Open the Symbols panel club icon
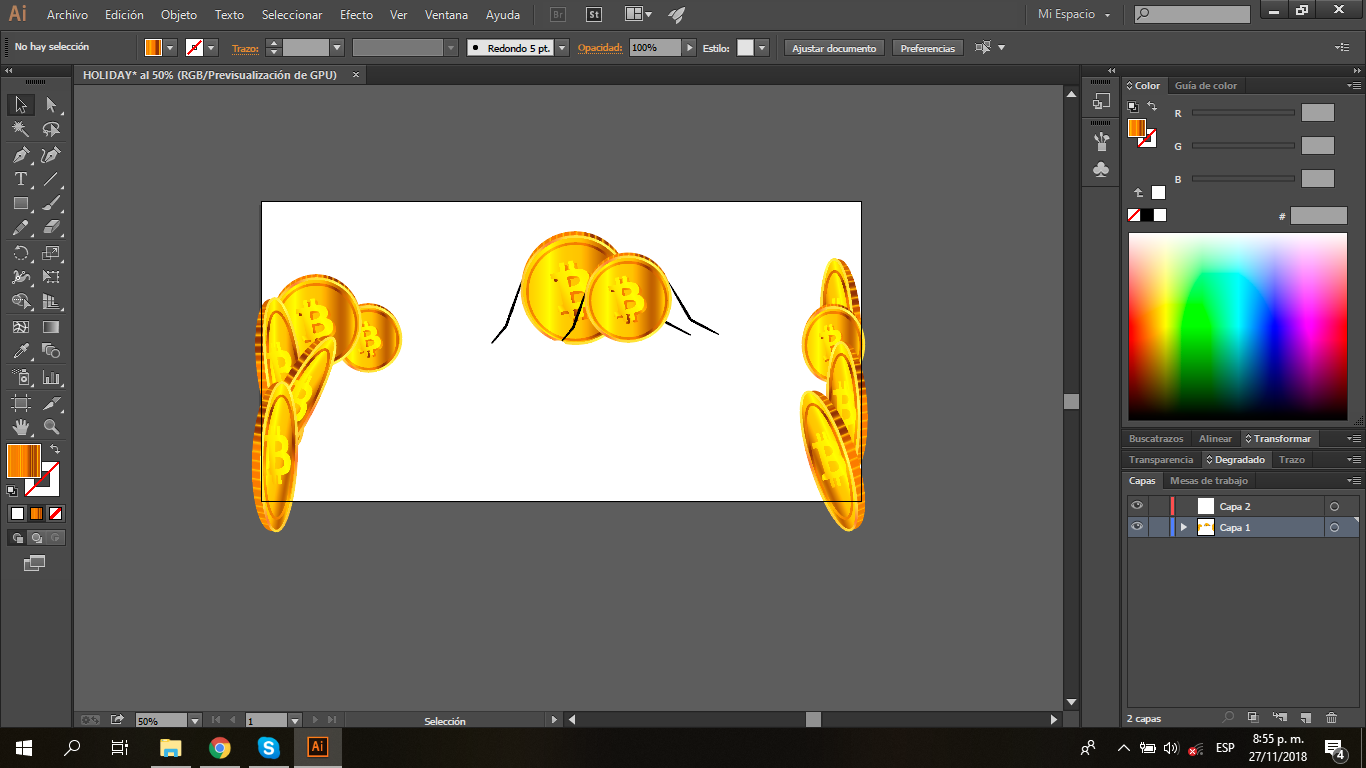 tap(1101, 170)
